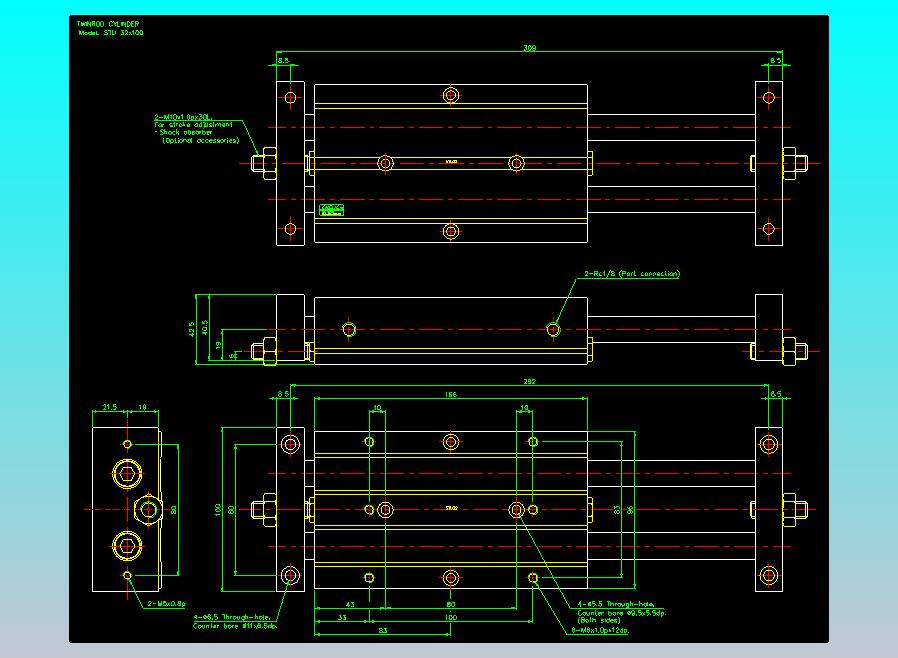The image size is (898, 658).
Task: Select the Model STD 32x100 label
Action: [111, 33]
